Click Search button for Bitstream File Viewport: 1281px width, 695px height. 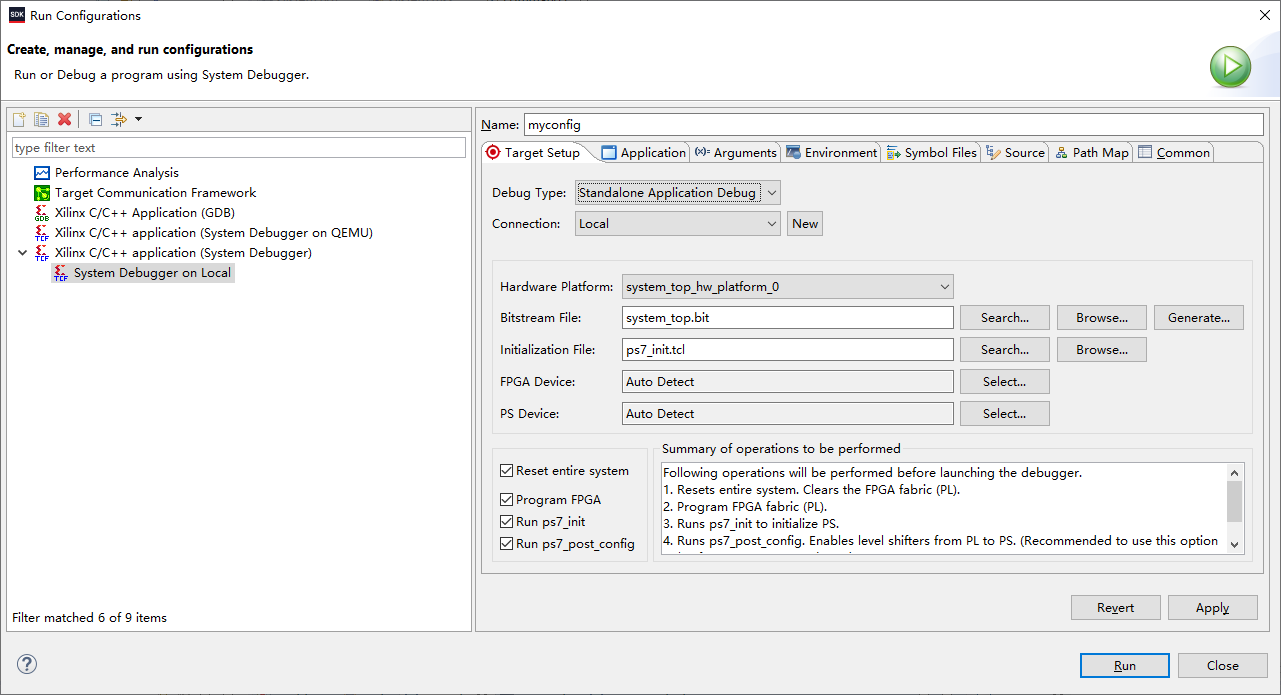[x=1005, y=318]
